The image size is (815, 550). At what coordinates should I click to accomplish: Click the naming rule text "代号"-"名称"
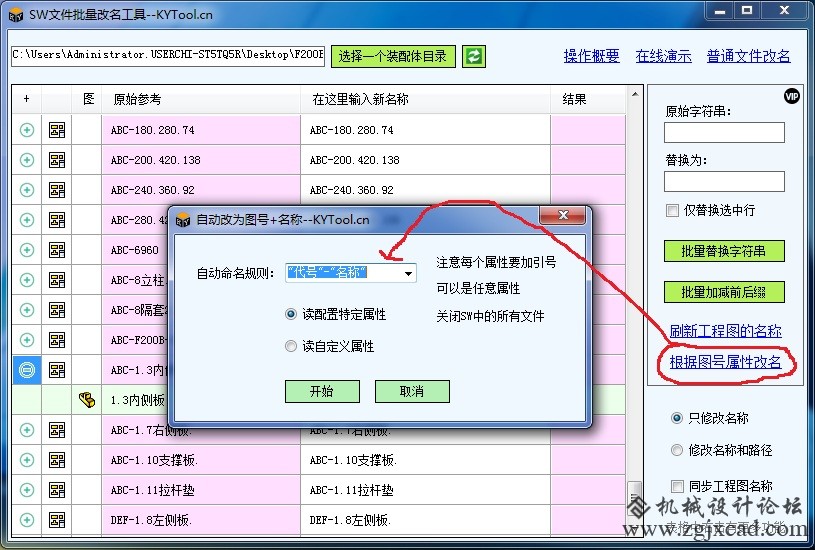coord(328,272)
